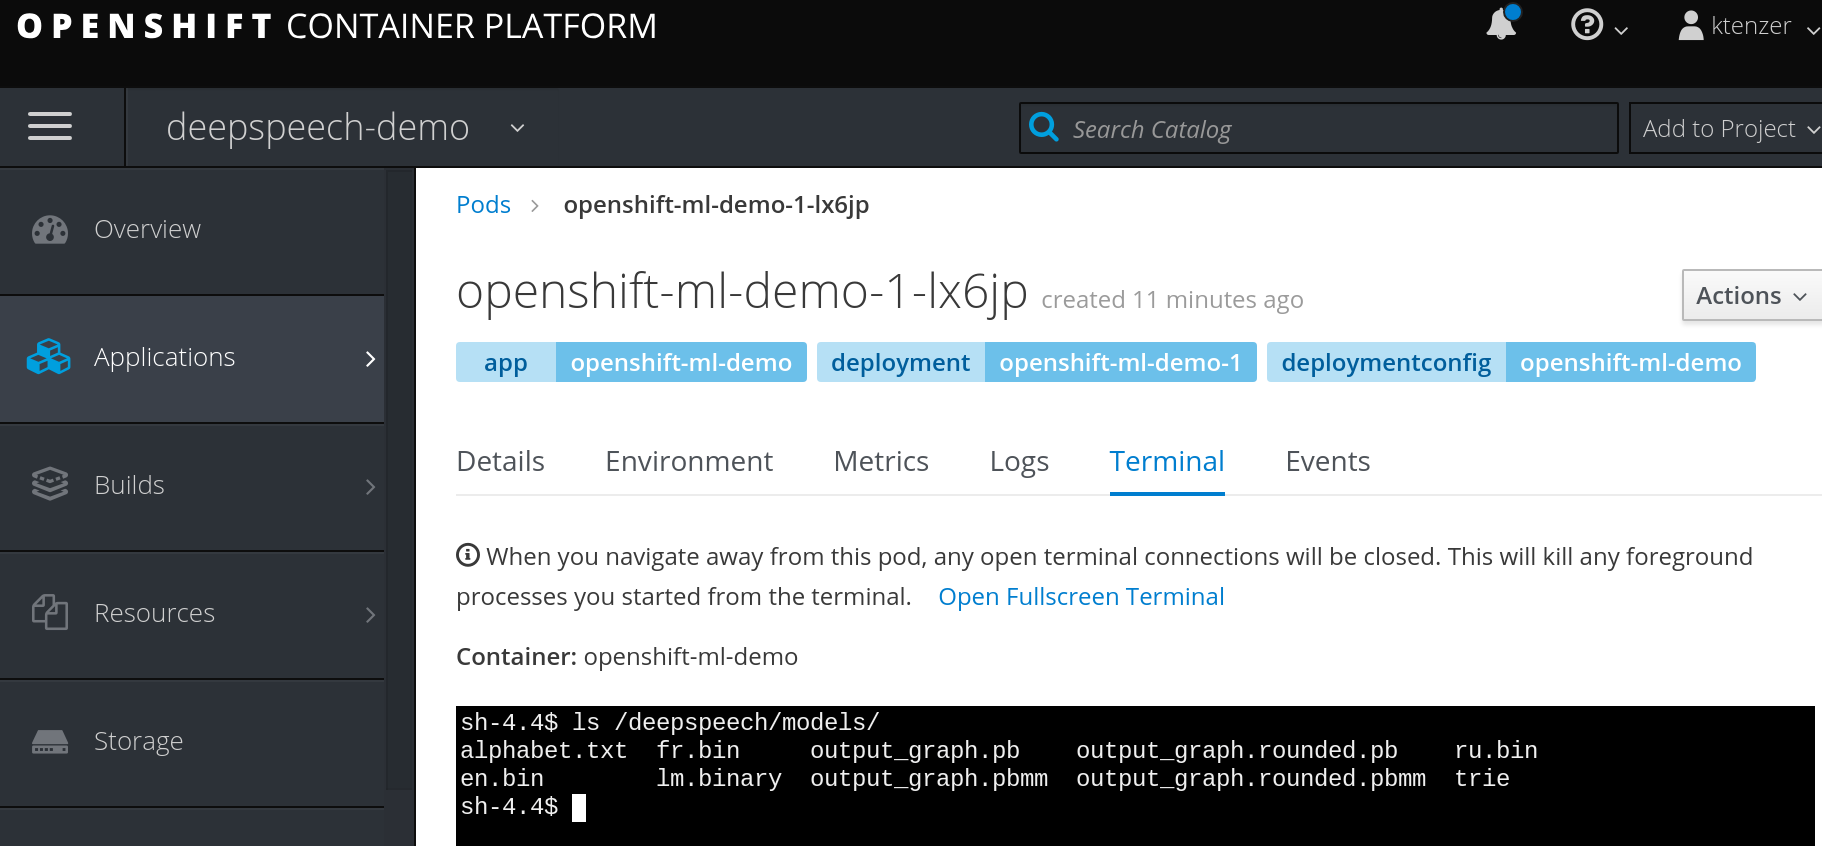Click the deploymentconfig openshift-ml-demo label
Screen dimensions: 1822x846
(1511, 362)
